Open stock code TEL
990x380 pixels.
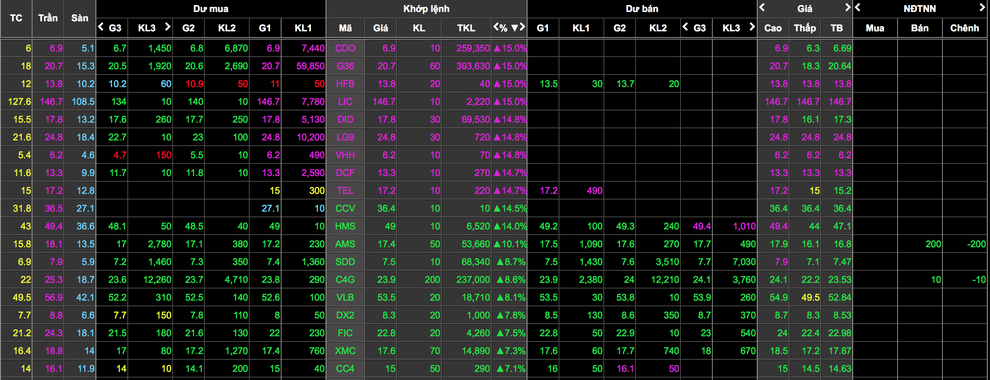[x=345, y=190]
